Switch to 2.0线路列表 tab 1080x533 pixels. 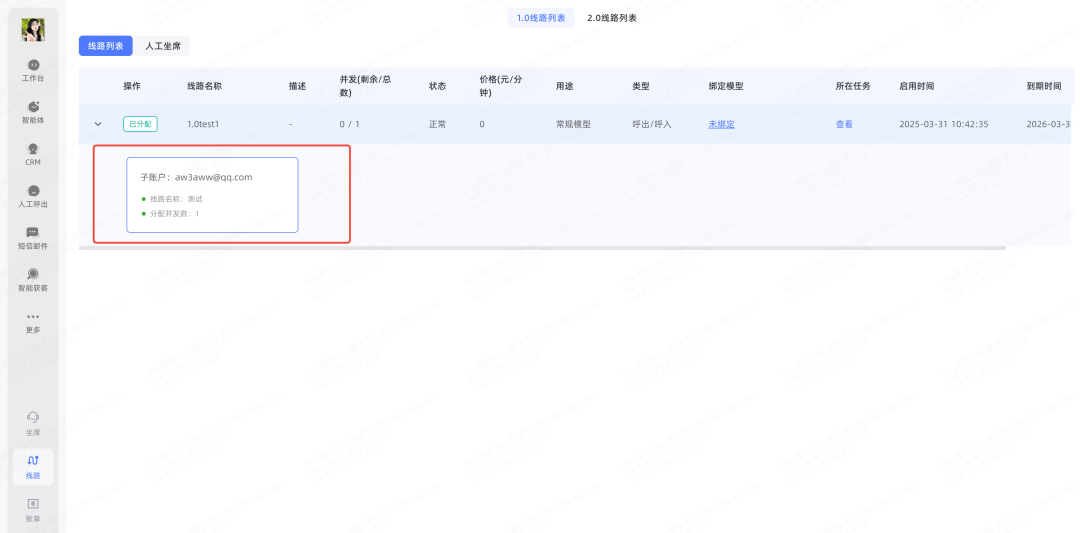pyautogui.click(x=612, y=18)
